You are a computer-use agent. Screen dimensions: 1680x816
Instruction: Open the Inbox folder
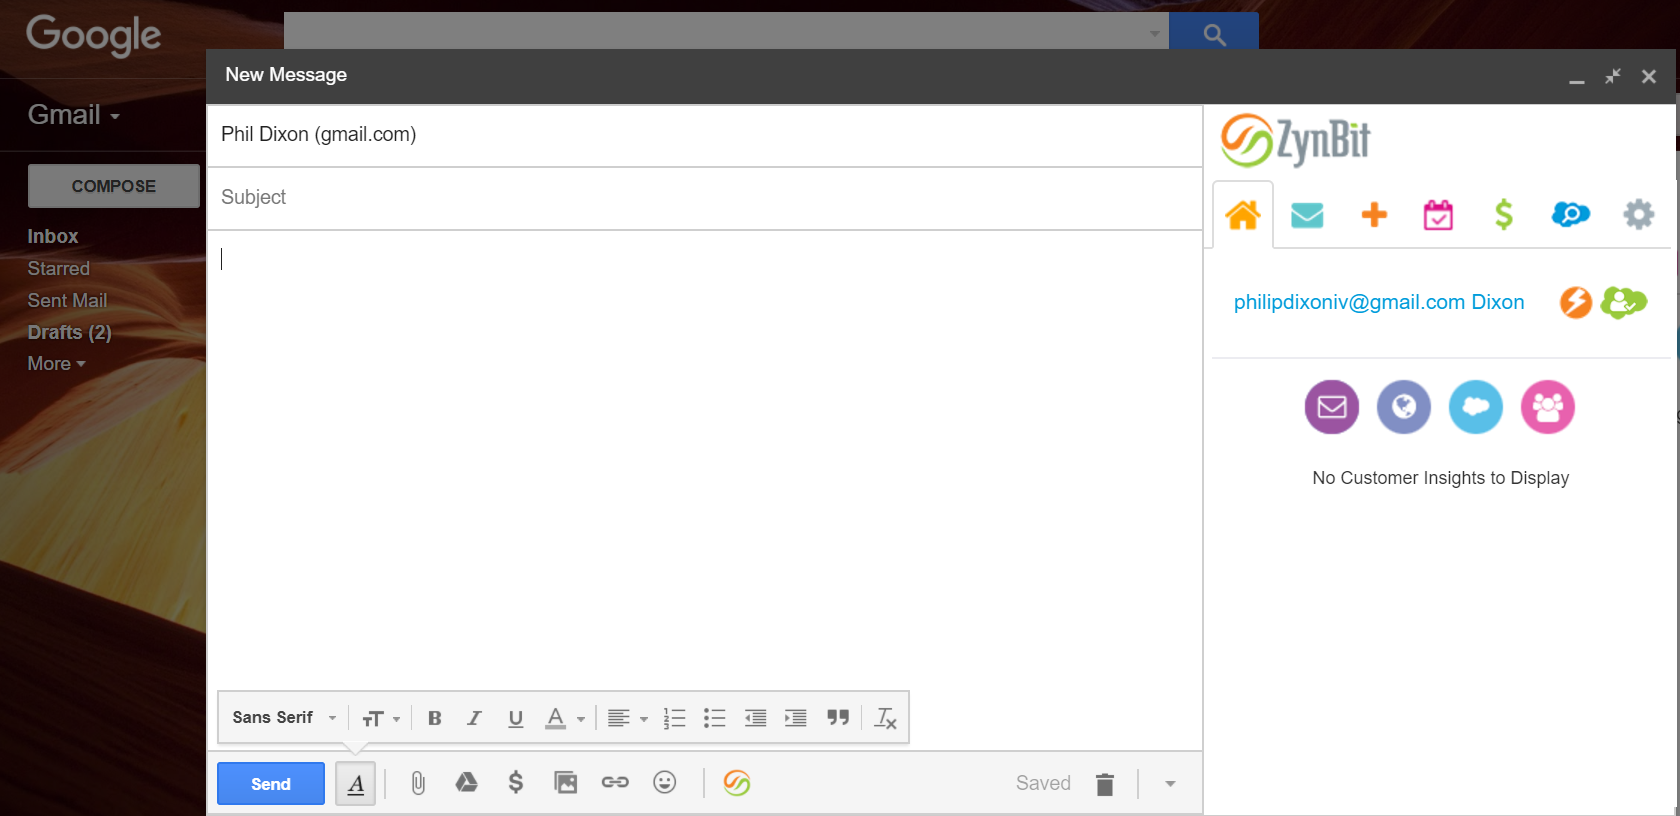53,236
